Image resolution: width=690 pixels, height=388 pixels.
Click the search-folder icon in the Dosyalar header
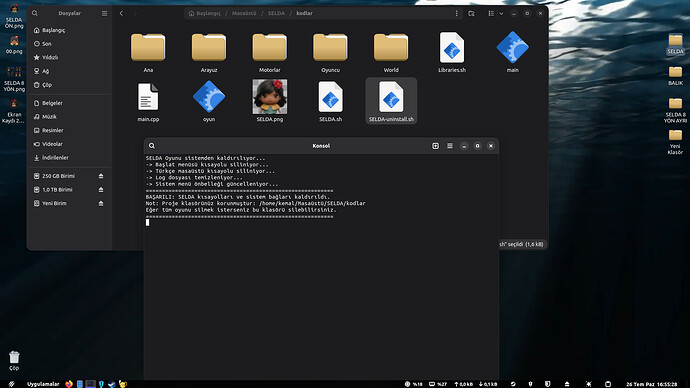pos(471,13)
